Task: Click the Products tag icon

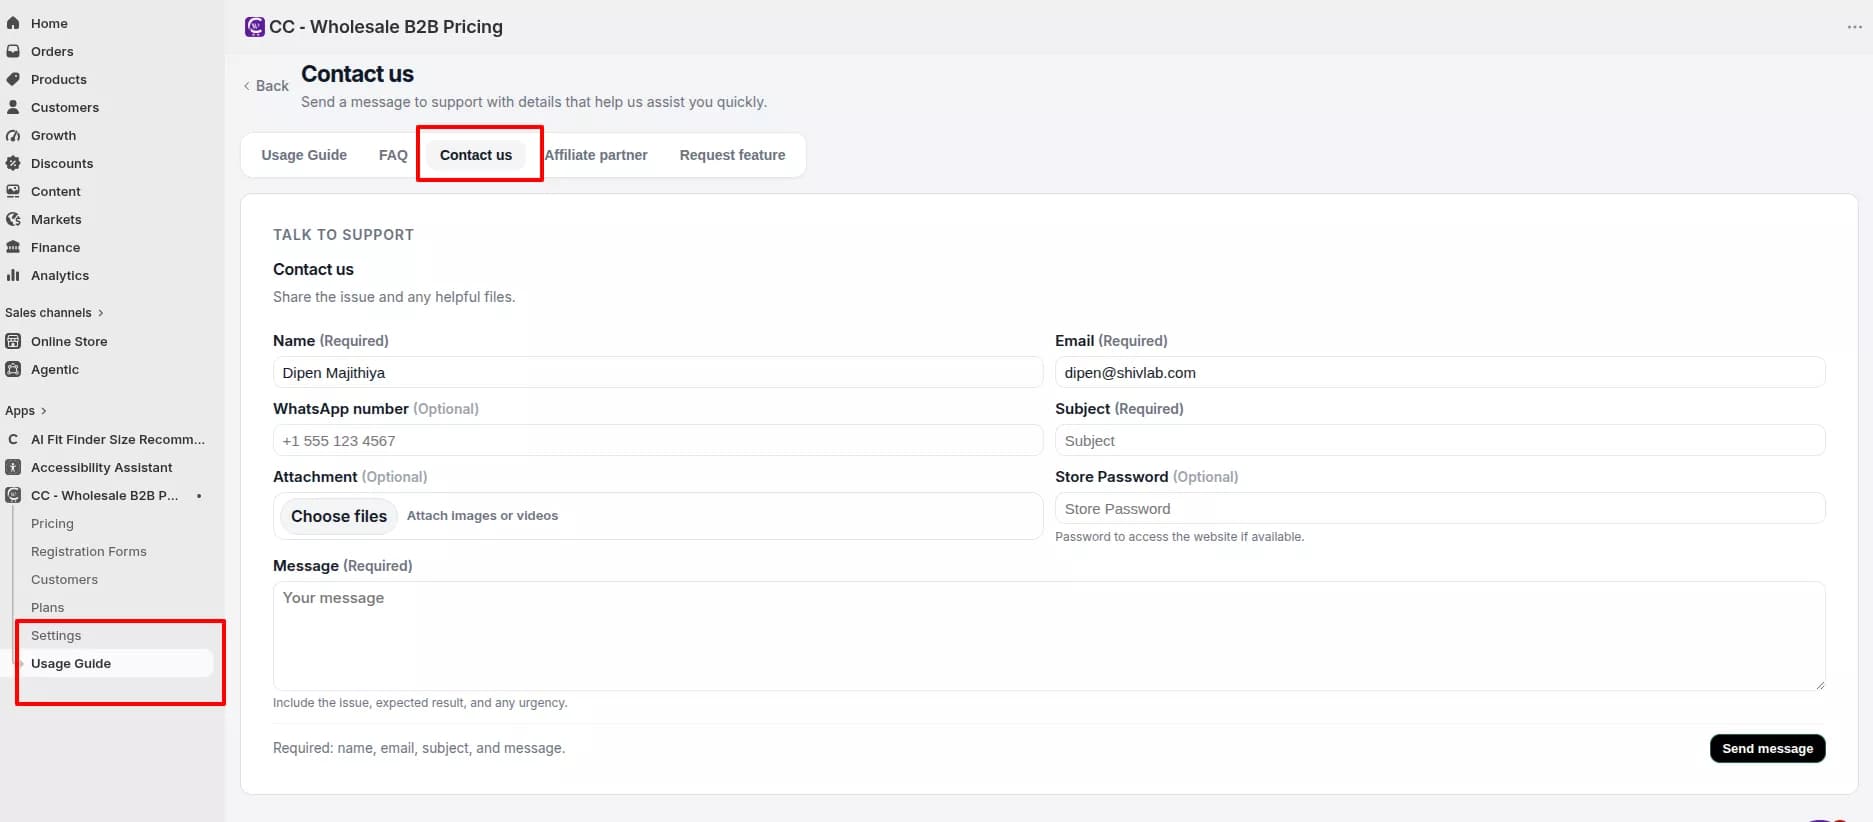Action: [13, 79]
